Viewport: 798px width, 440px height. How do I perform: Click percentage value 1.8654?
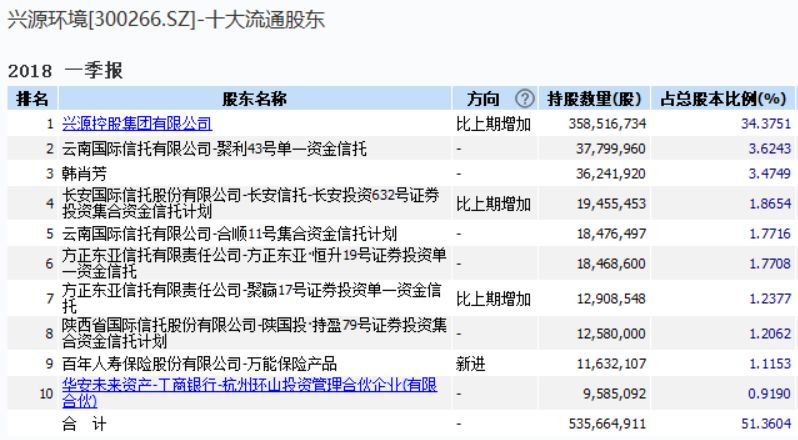[770, 203]
